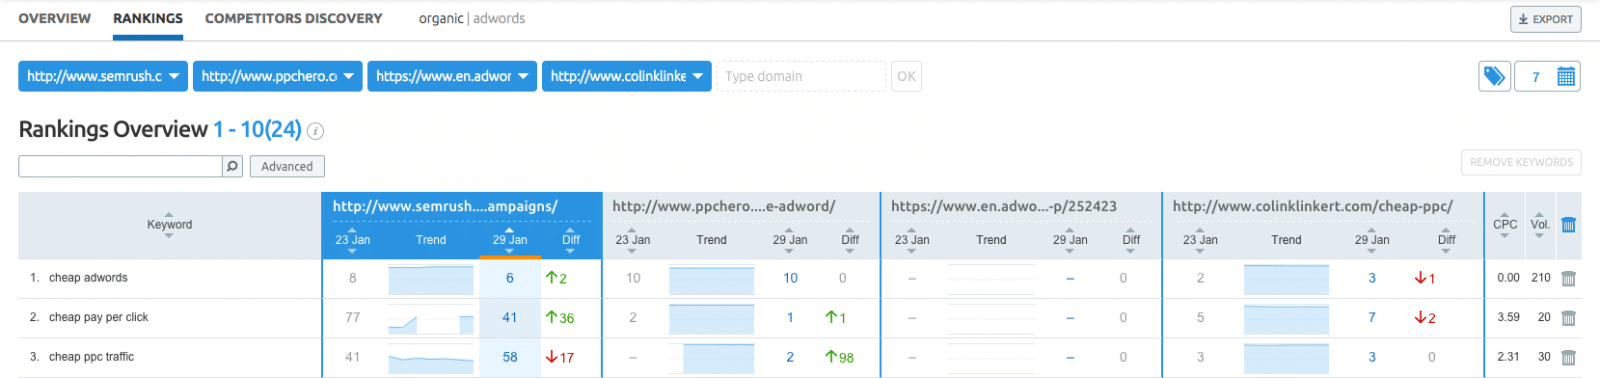Delete the cheap adwords keyword row
This screenshot has height=378, width=1600.
pos(1568,279)
